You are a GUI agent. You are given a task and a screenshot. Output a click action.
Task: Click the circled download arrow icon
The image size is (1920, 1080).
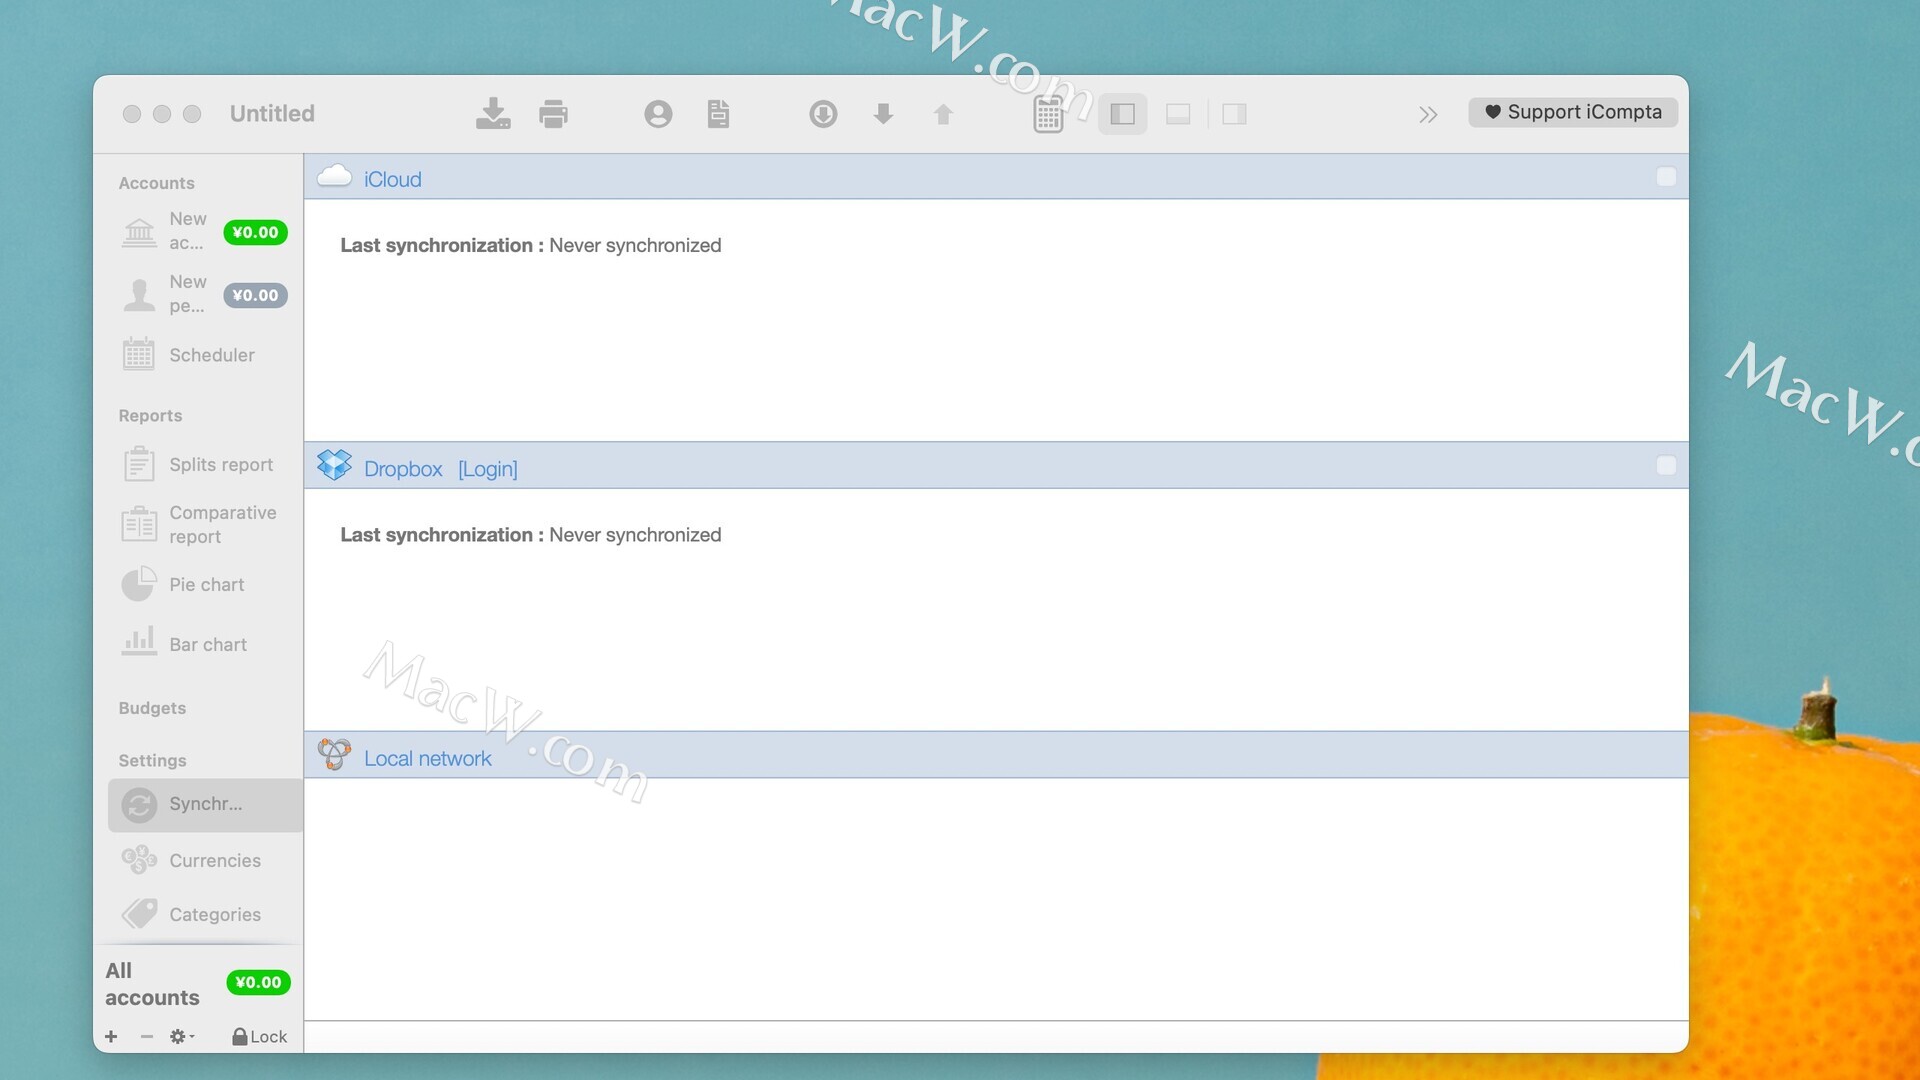(823, 114)
